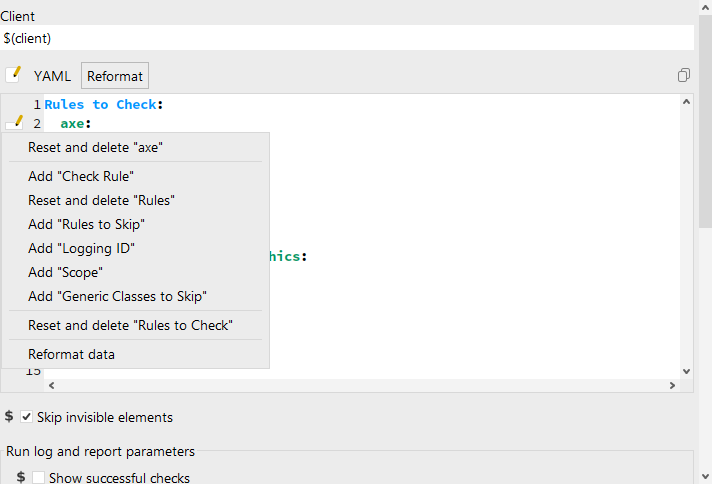Click the dollar icon beside Show successful checks

click(x=22, y=478)
